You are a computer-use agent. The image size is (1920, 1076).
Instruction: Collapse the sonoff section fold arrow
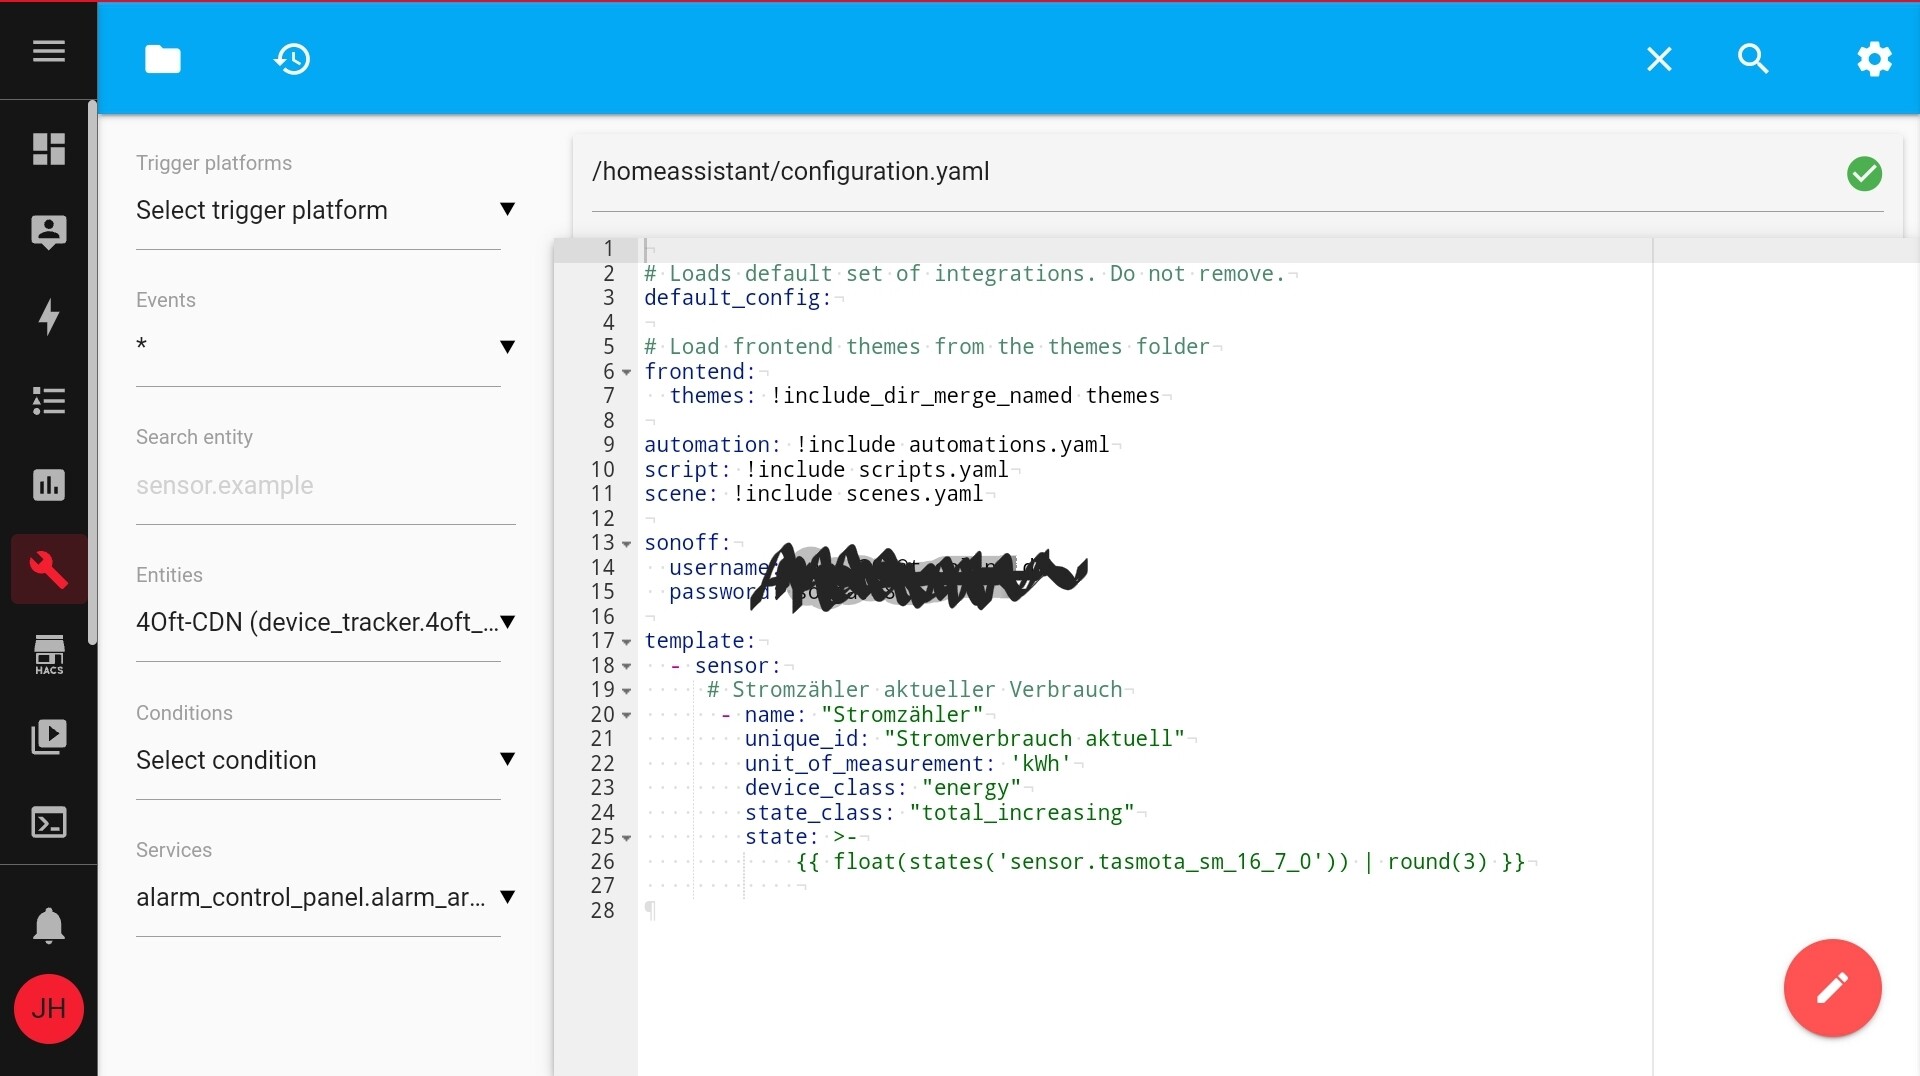click(627, 544)
